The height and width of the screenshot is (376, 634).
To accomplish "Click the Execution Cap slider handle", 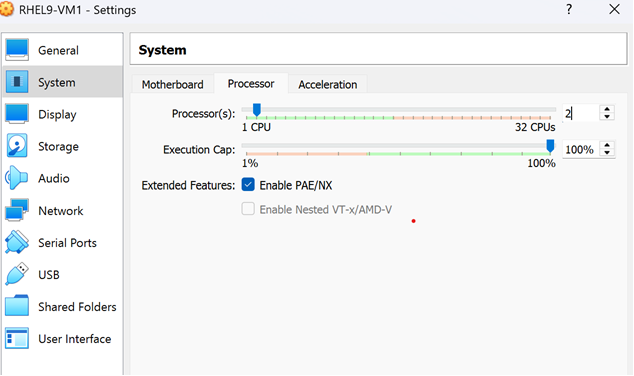I will click(550, 146).
